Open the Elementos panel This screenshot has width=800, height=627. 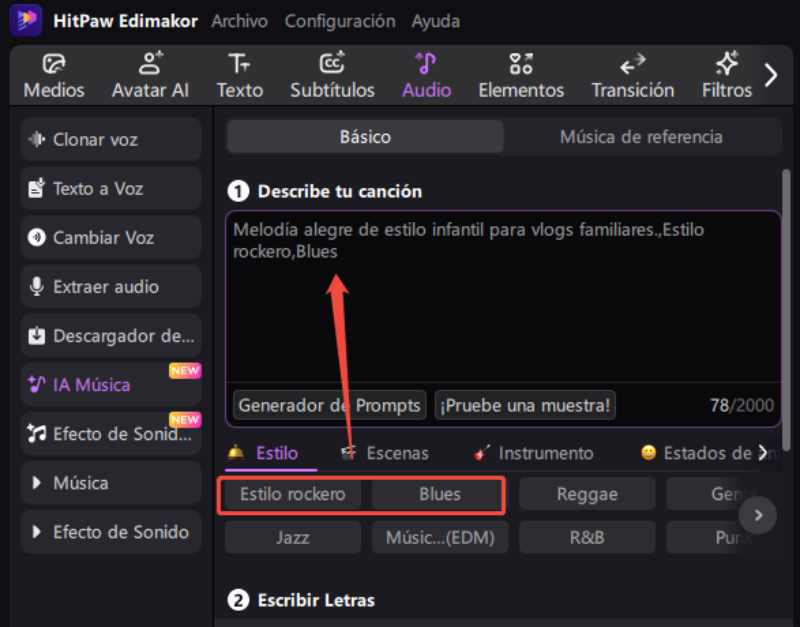521,77
